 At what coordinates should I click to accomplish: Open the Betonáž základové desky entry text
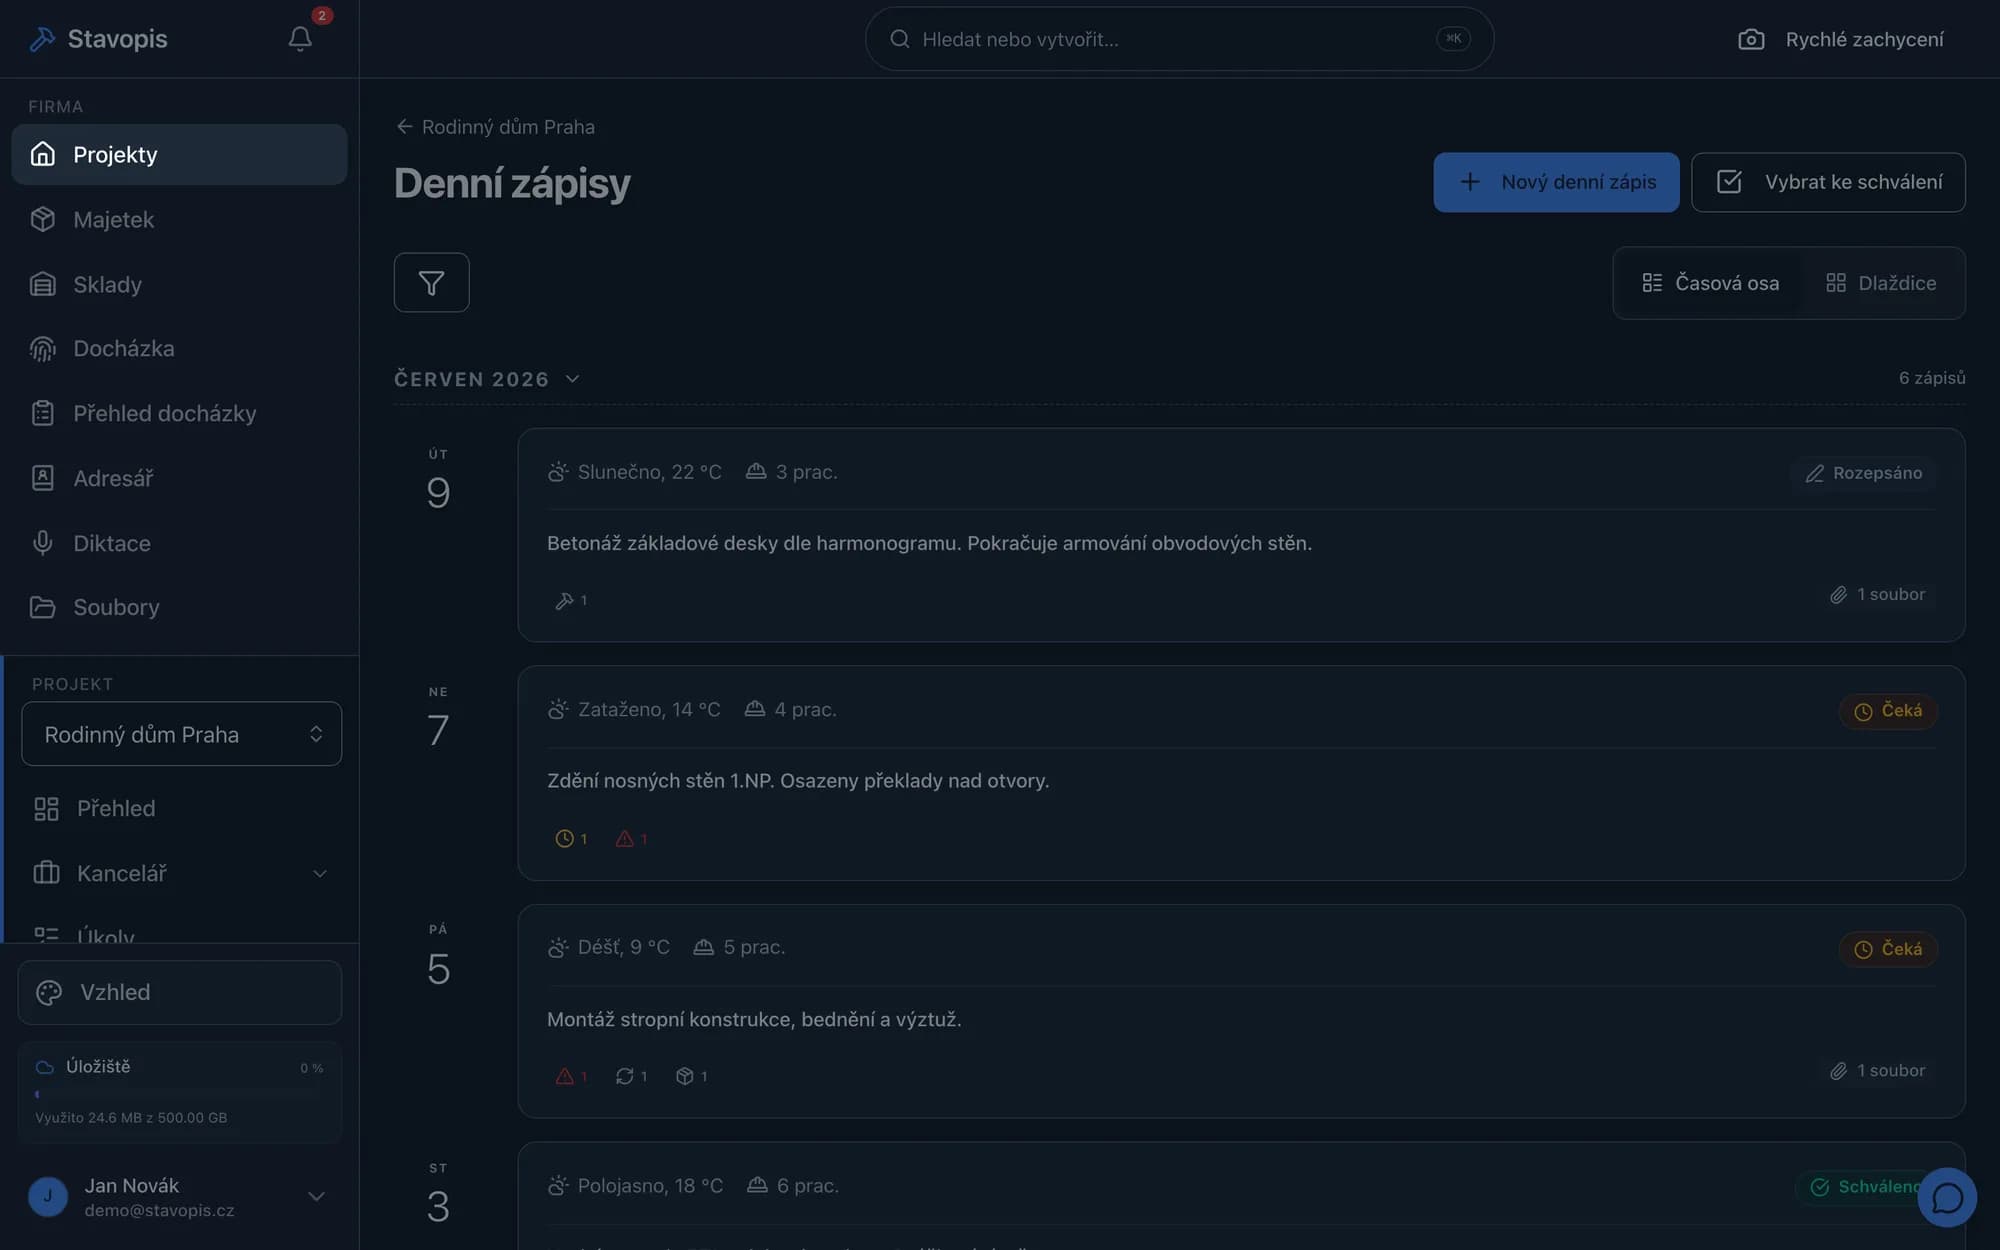pos(929,543)
